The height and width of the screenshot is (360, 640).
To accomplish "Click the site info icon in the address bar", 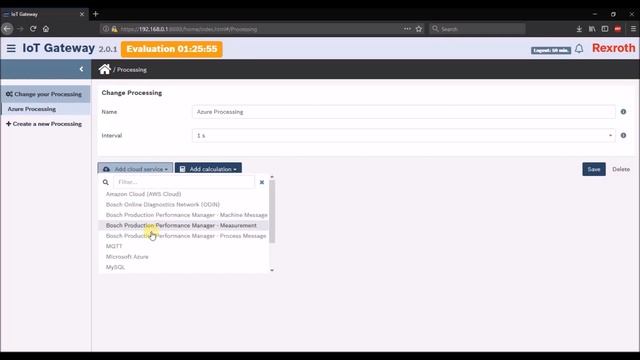I will [106, 29].
